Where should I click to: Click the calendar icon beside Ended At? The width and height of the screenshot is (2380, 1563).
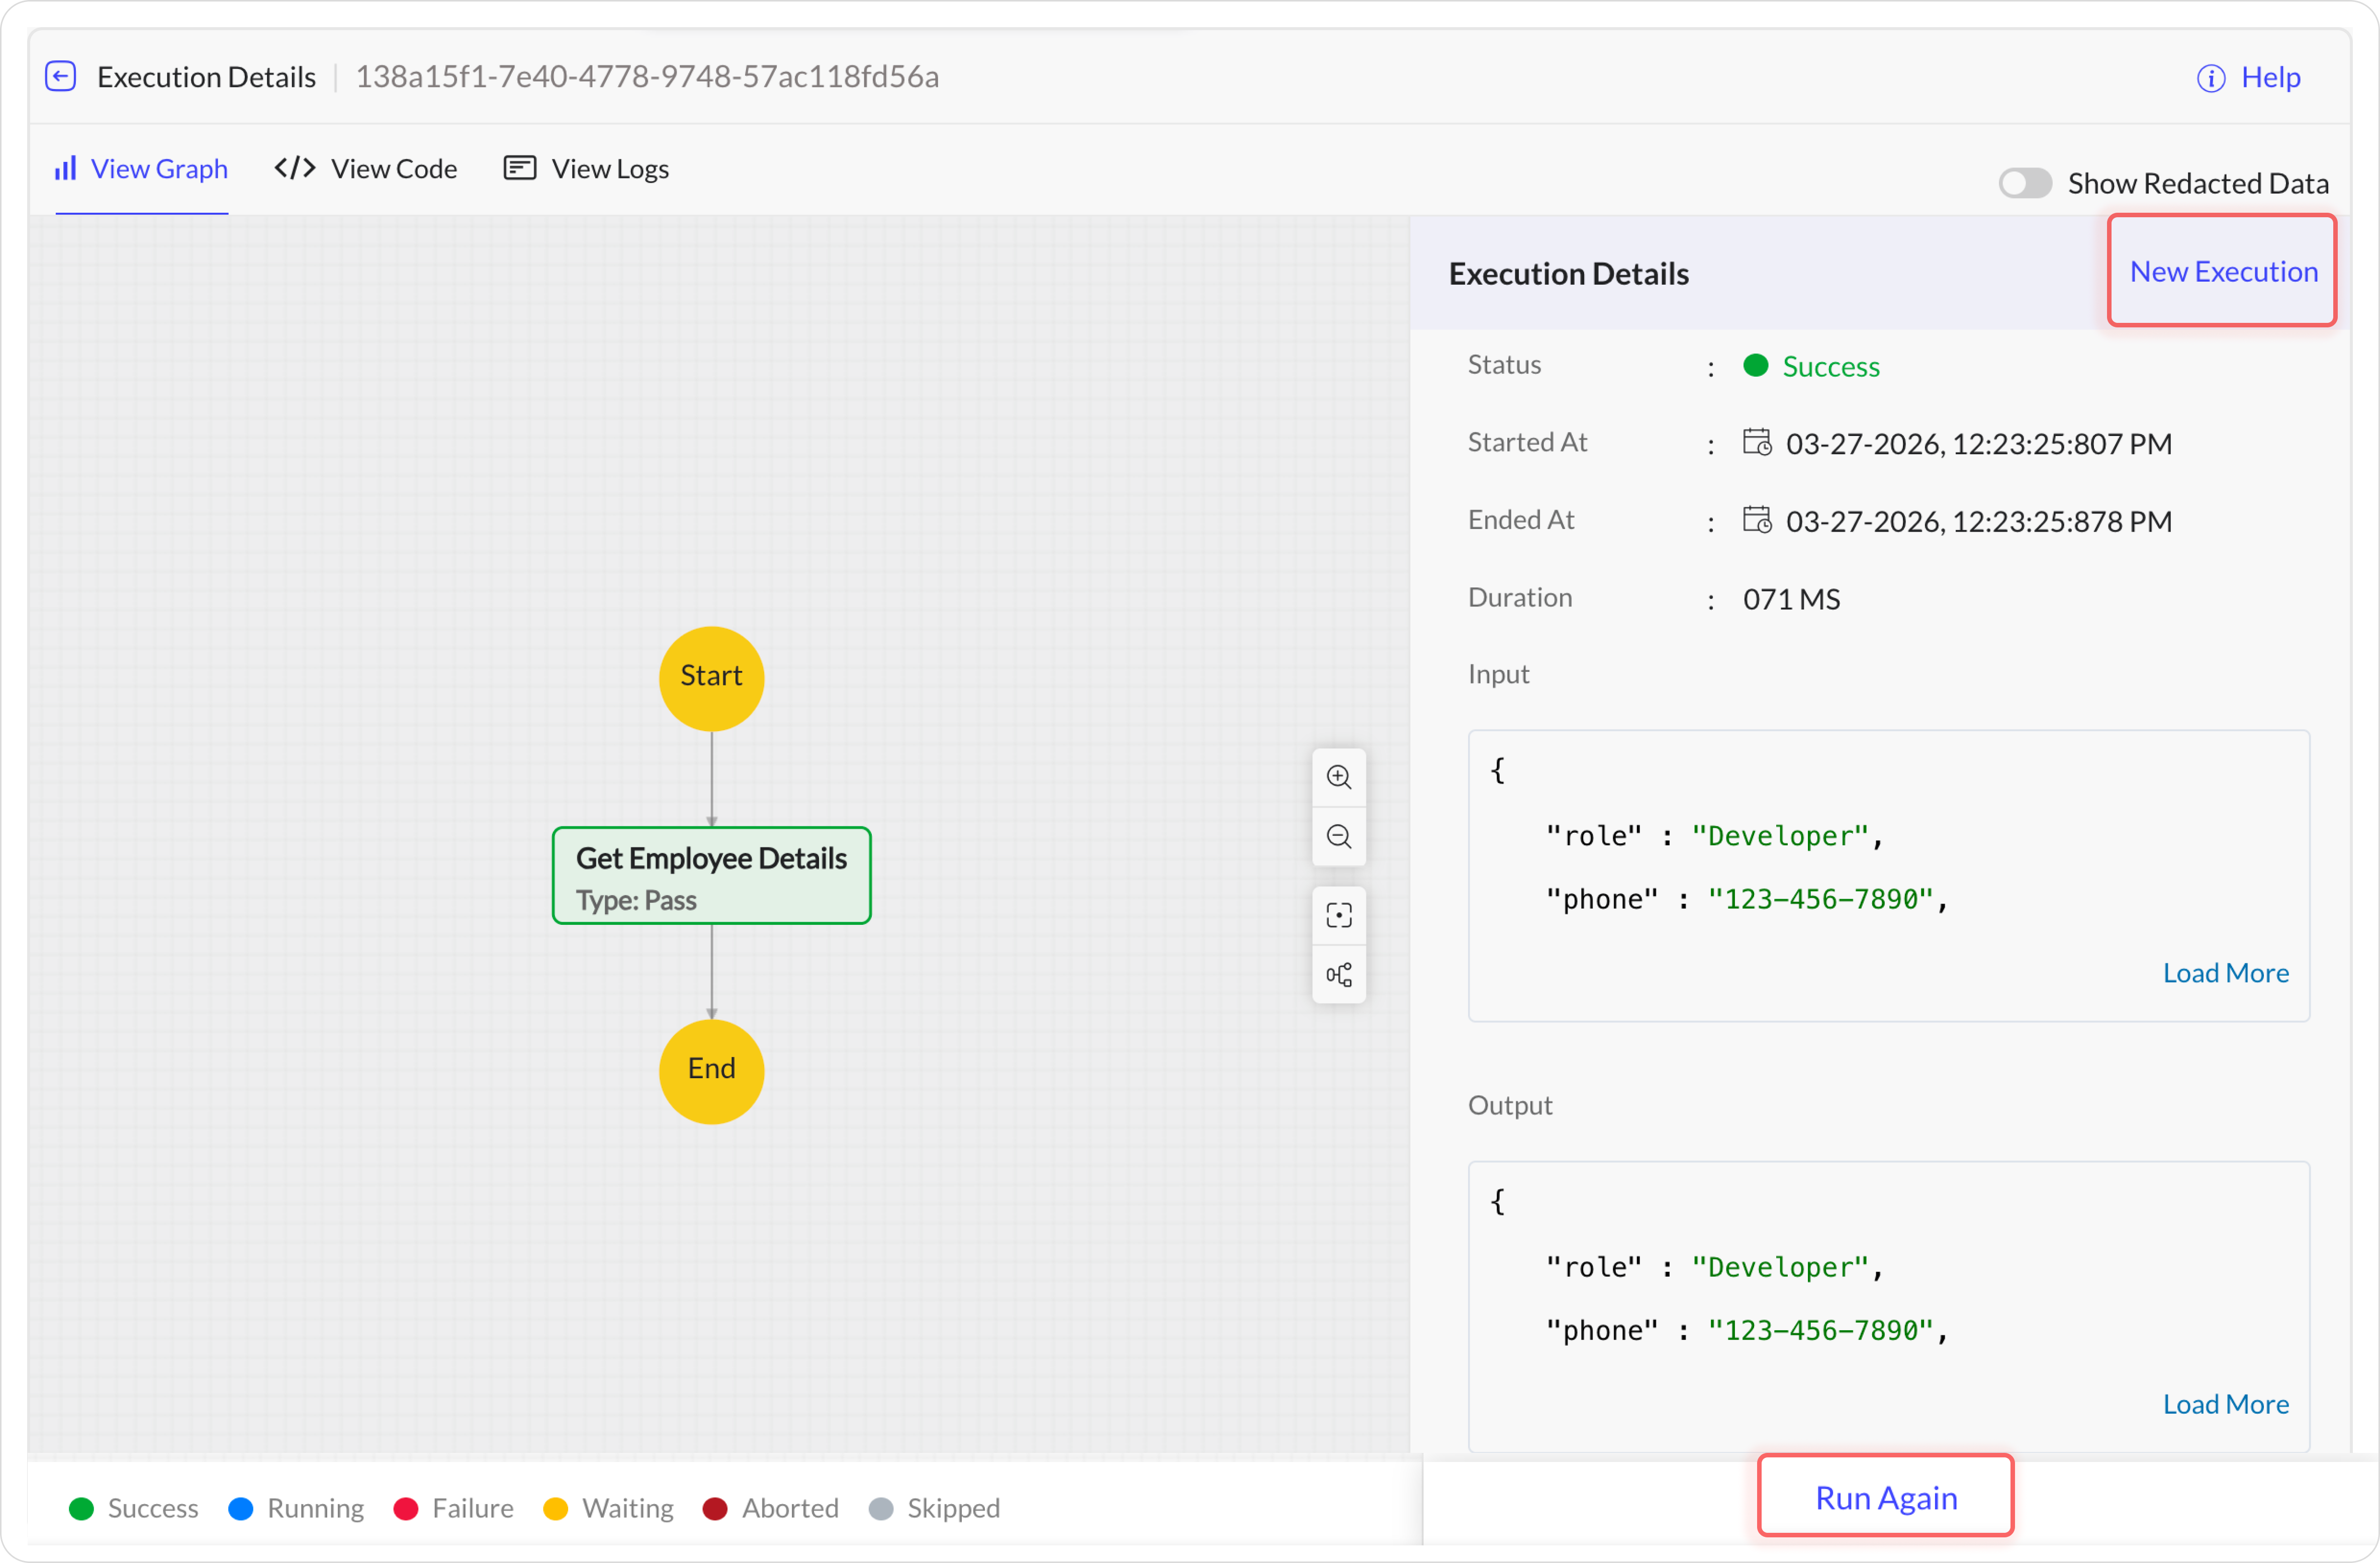1756,520
